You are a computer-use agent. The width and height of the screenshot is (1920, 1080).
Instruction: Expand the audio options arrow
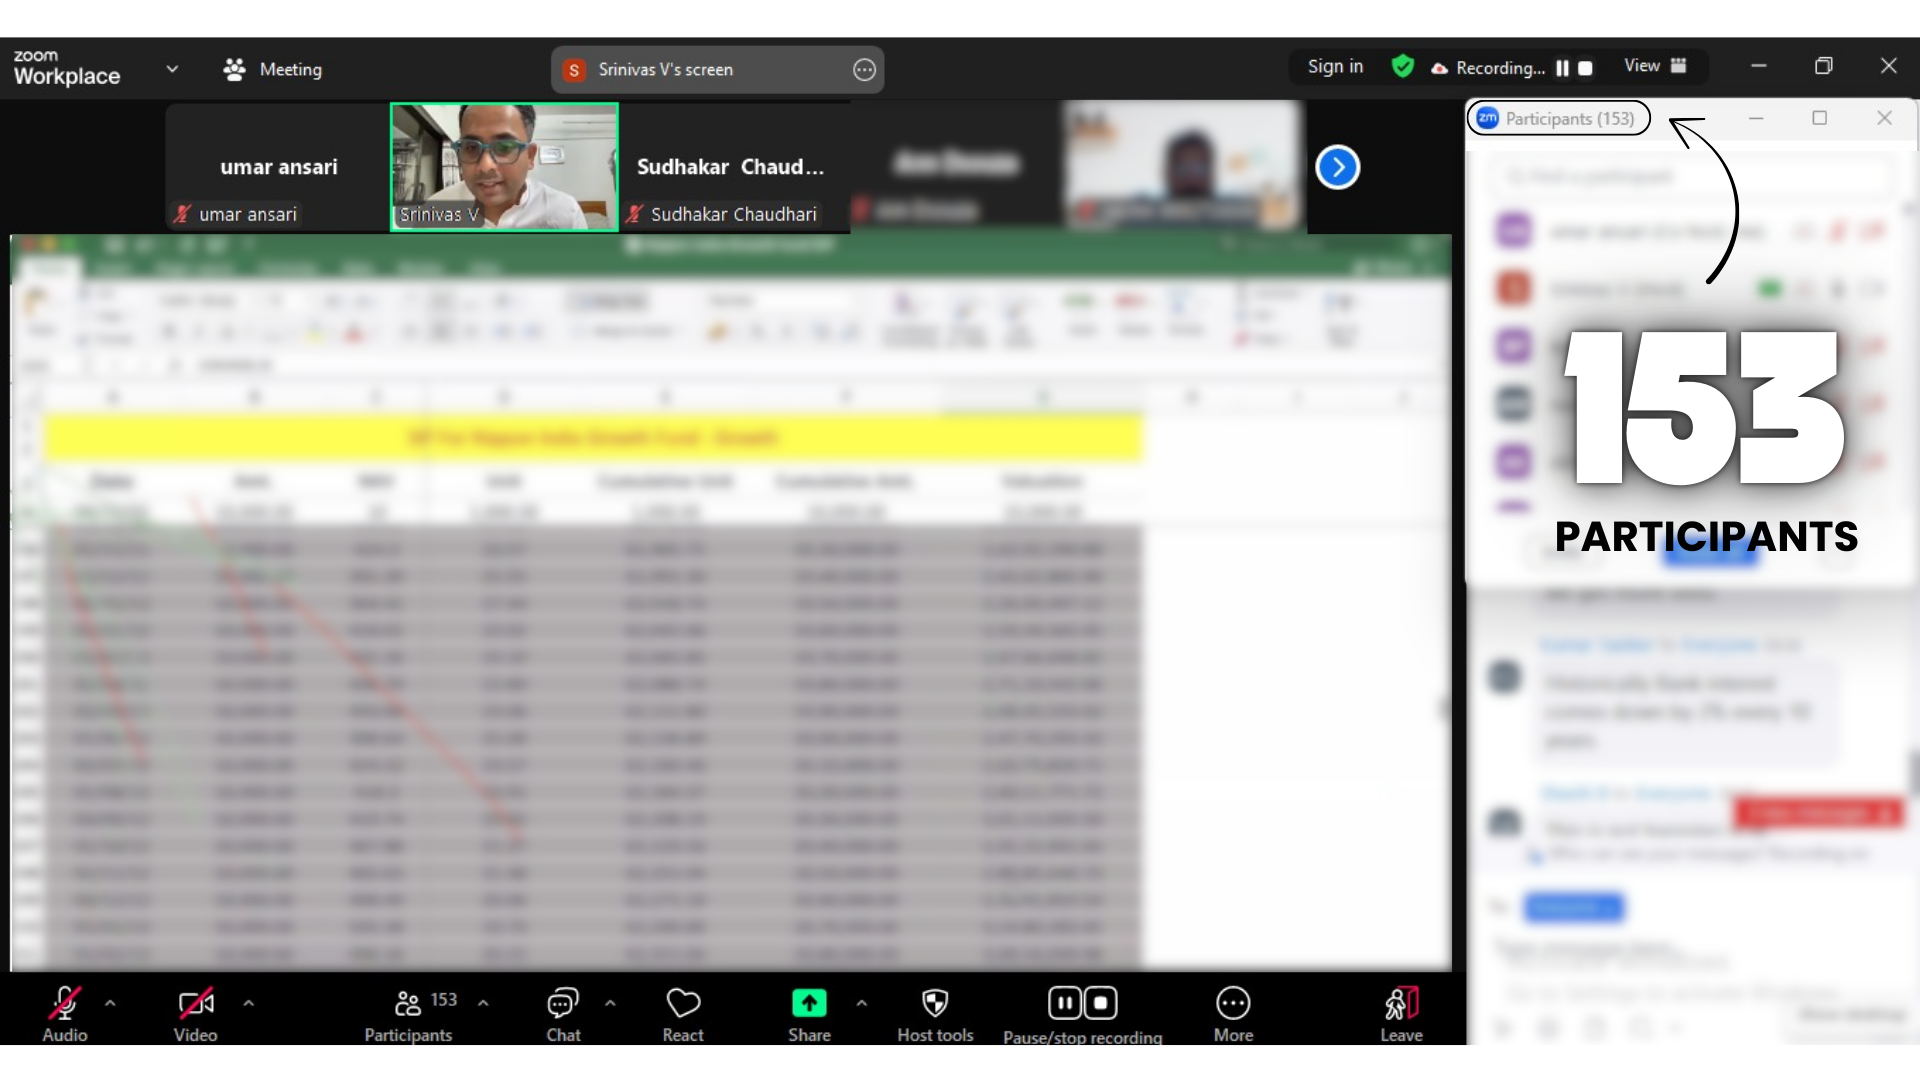click(x=110, y=1003)
